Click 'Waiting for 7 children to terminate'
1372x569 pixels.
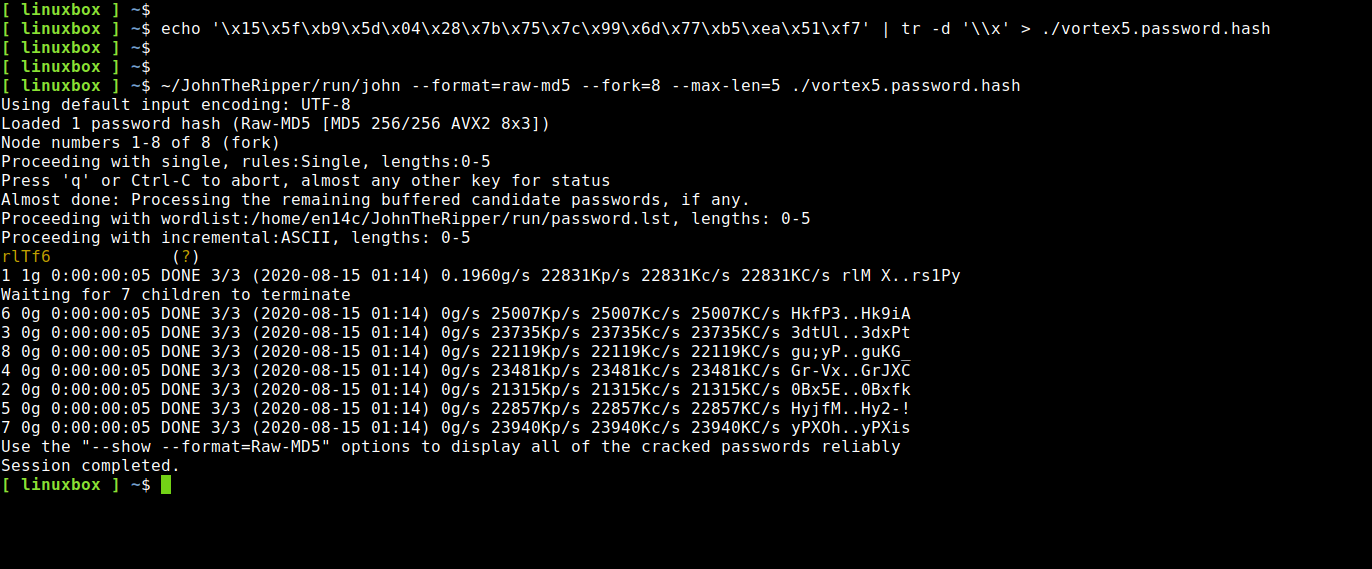[x=176, y=295]
